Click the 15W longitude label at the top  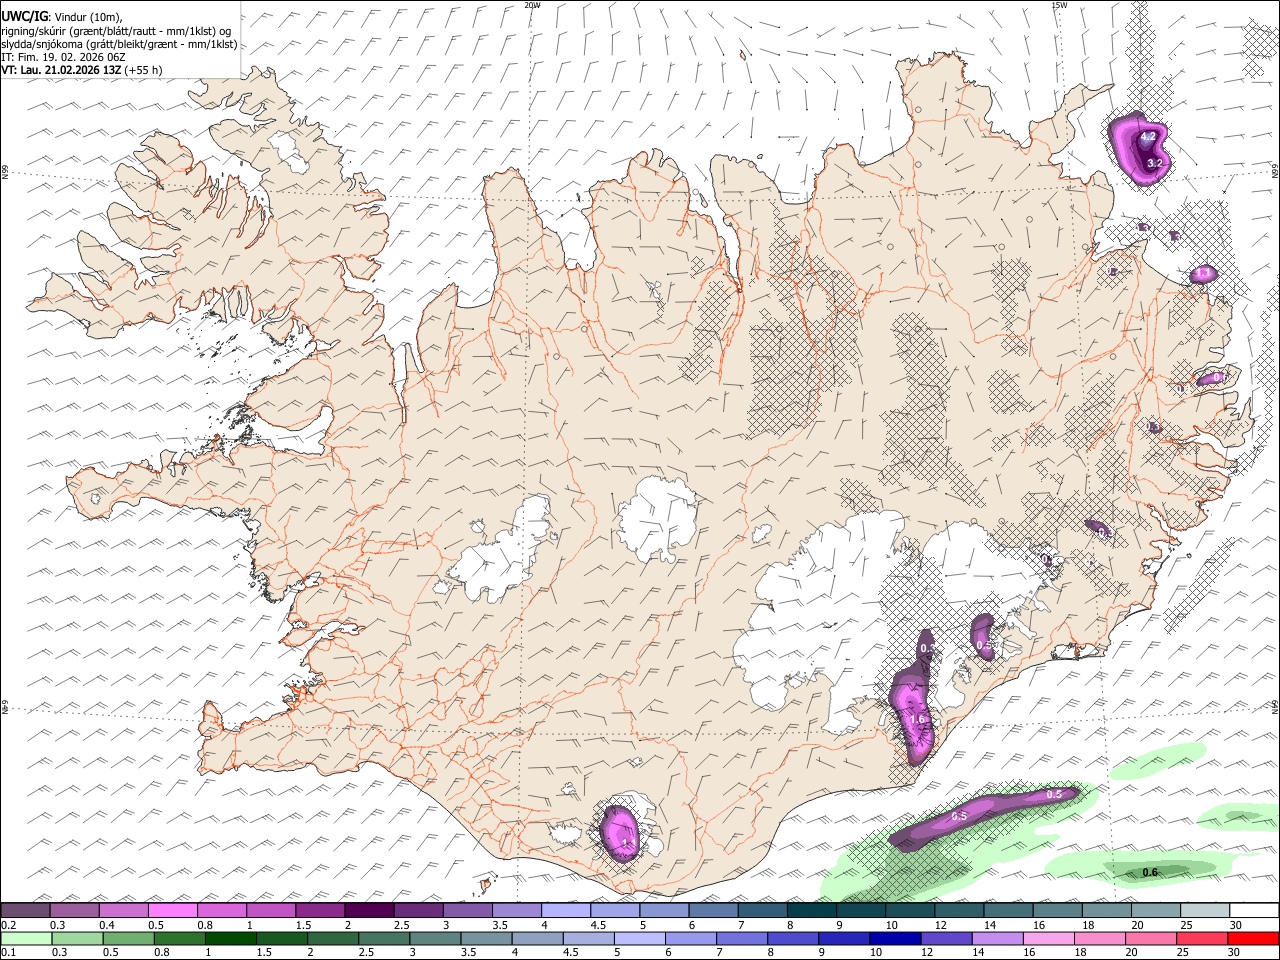(x=1059, y=5)
